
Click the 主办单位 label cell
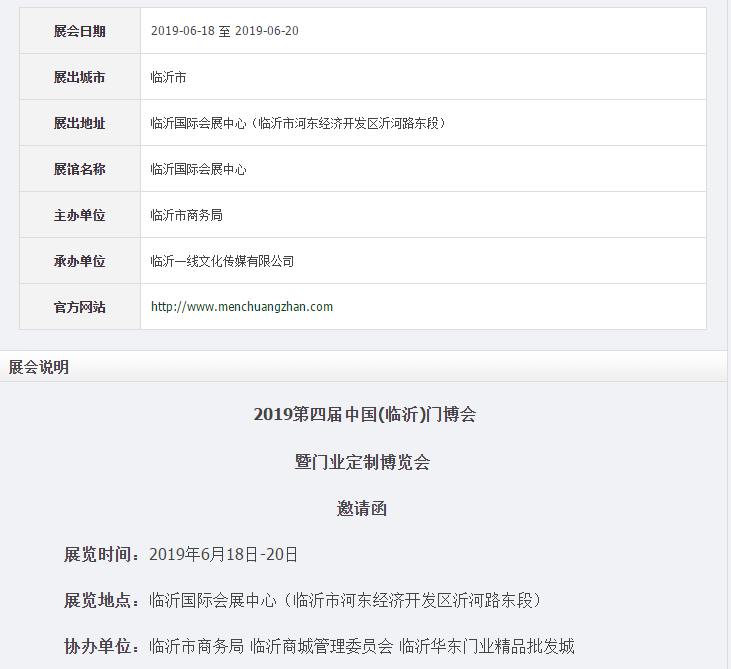coord(80,214)
